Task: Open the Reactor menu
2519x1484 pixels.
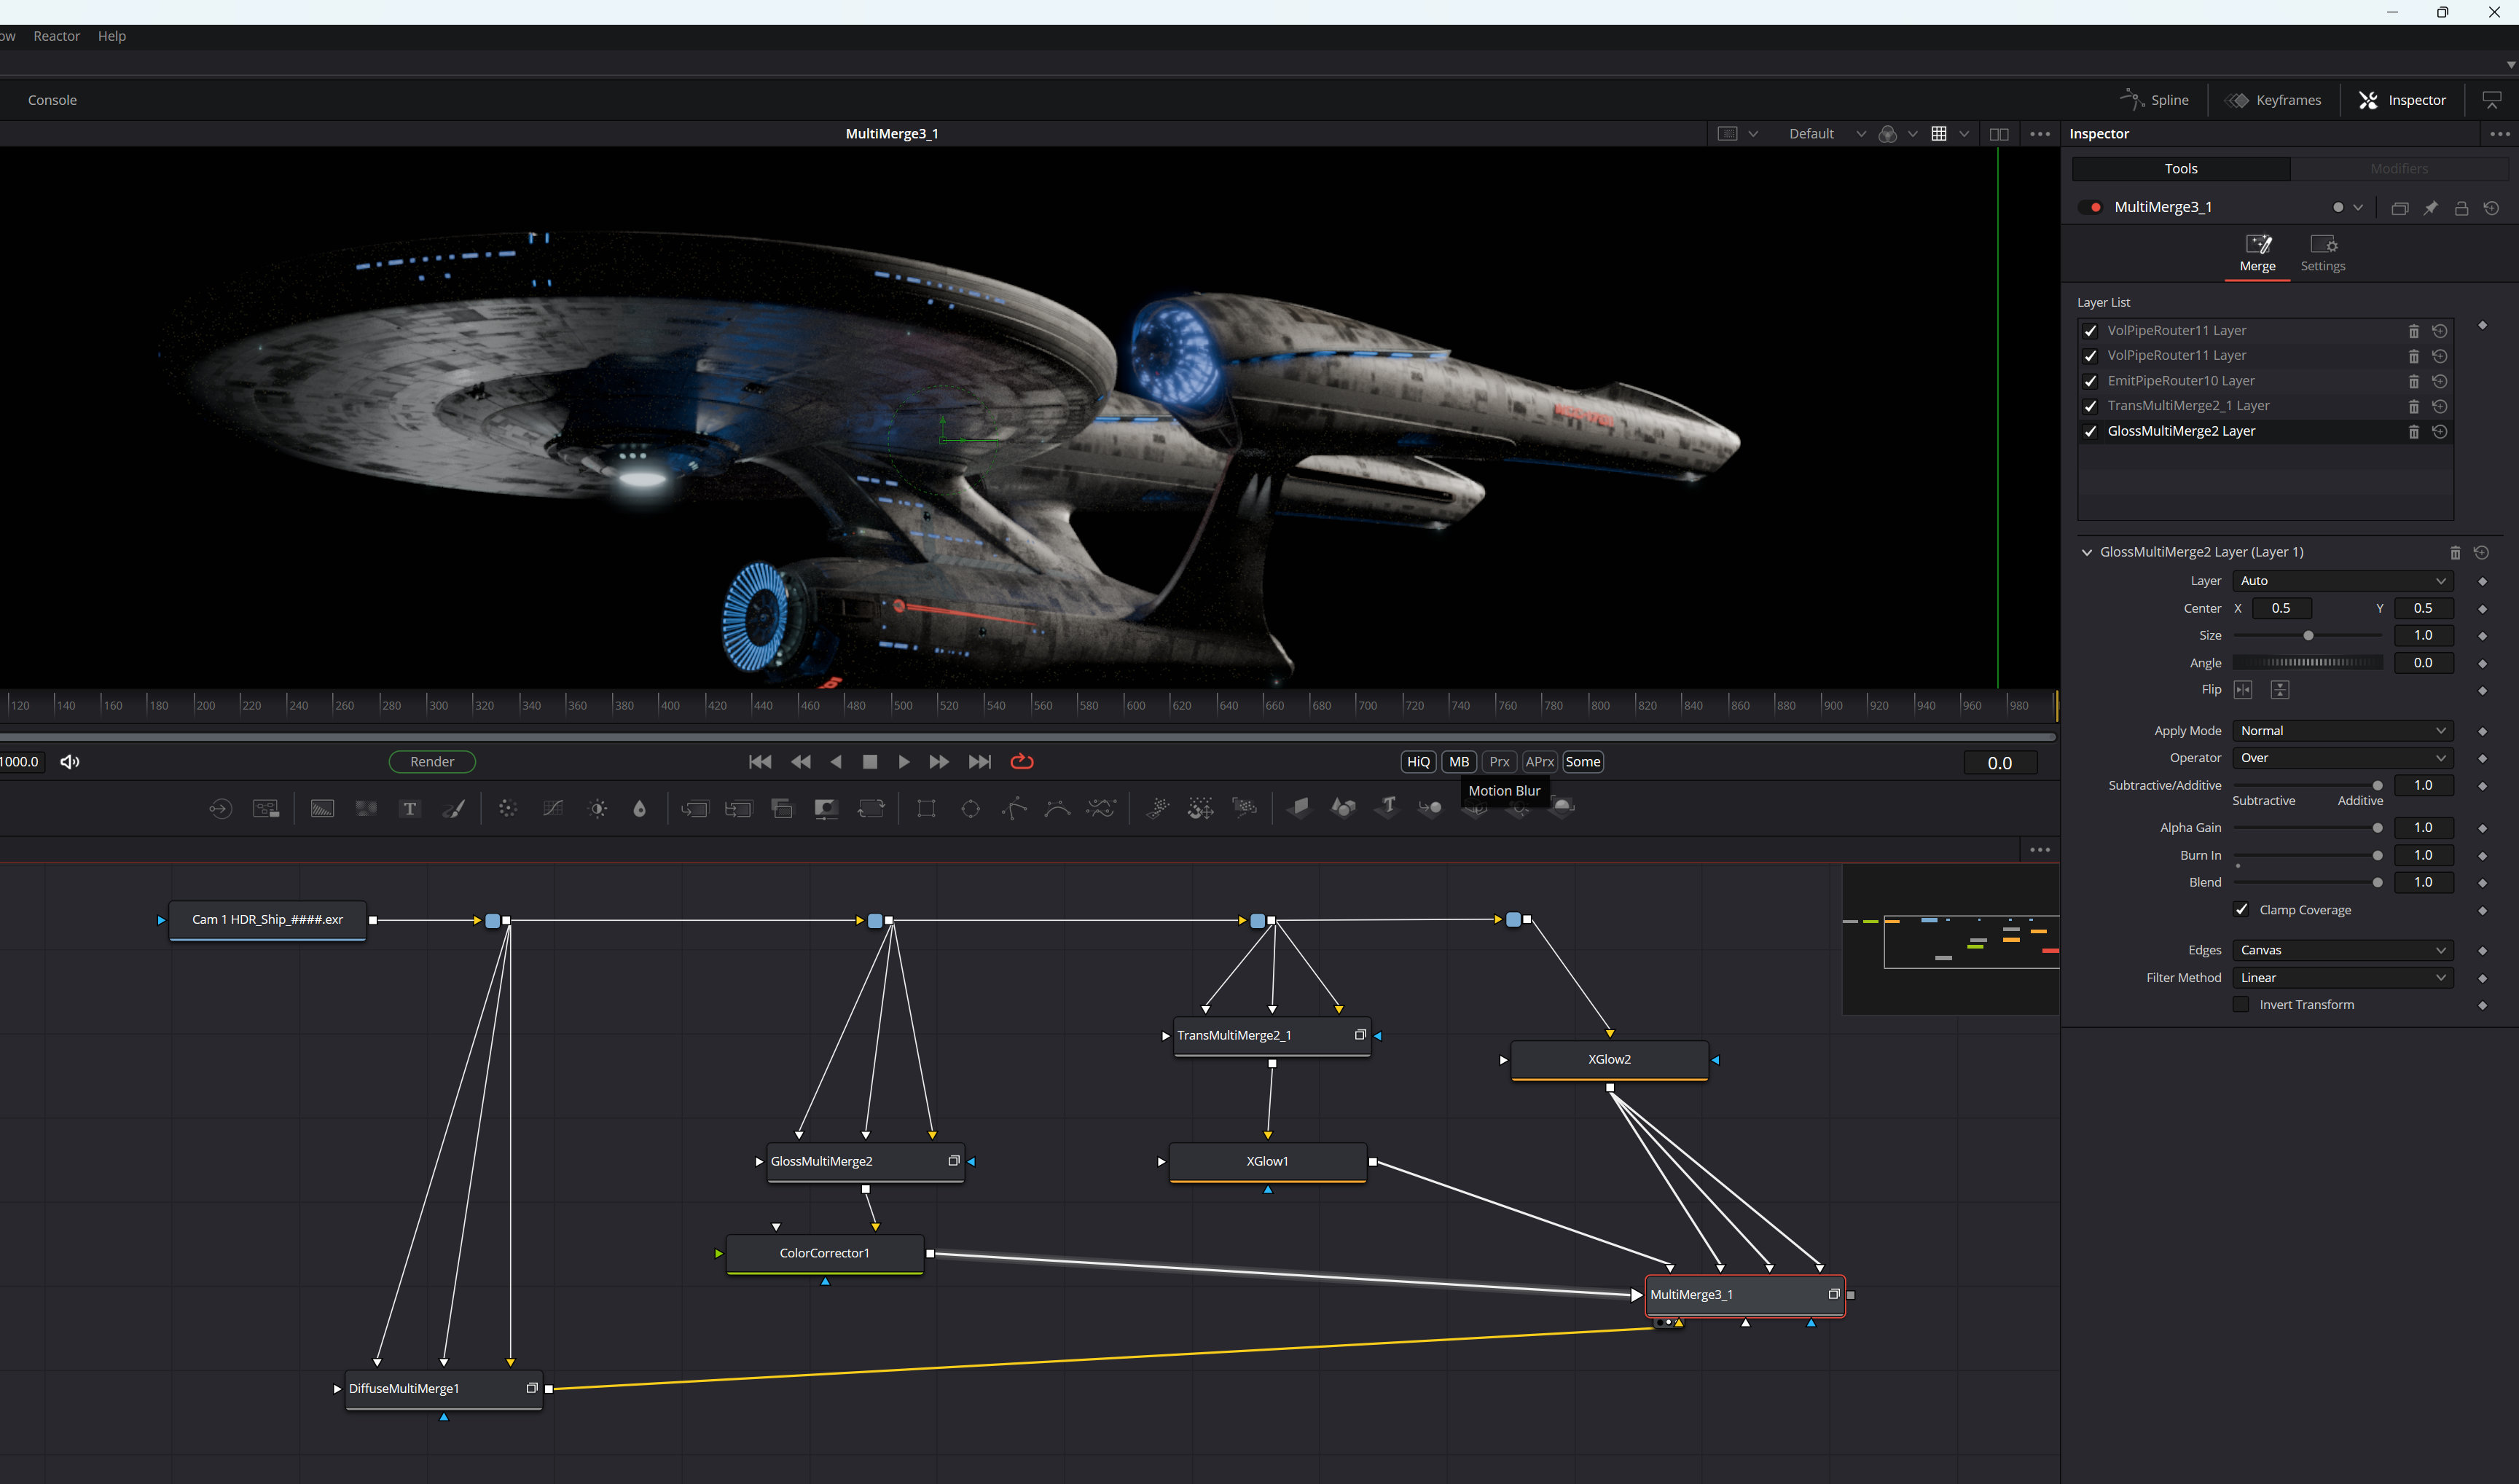Action: 56,36
